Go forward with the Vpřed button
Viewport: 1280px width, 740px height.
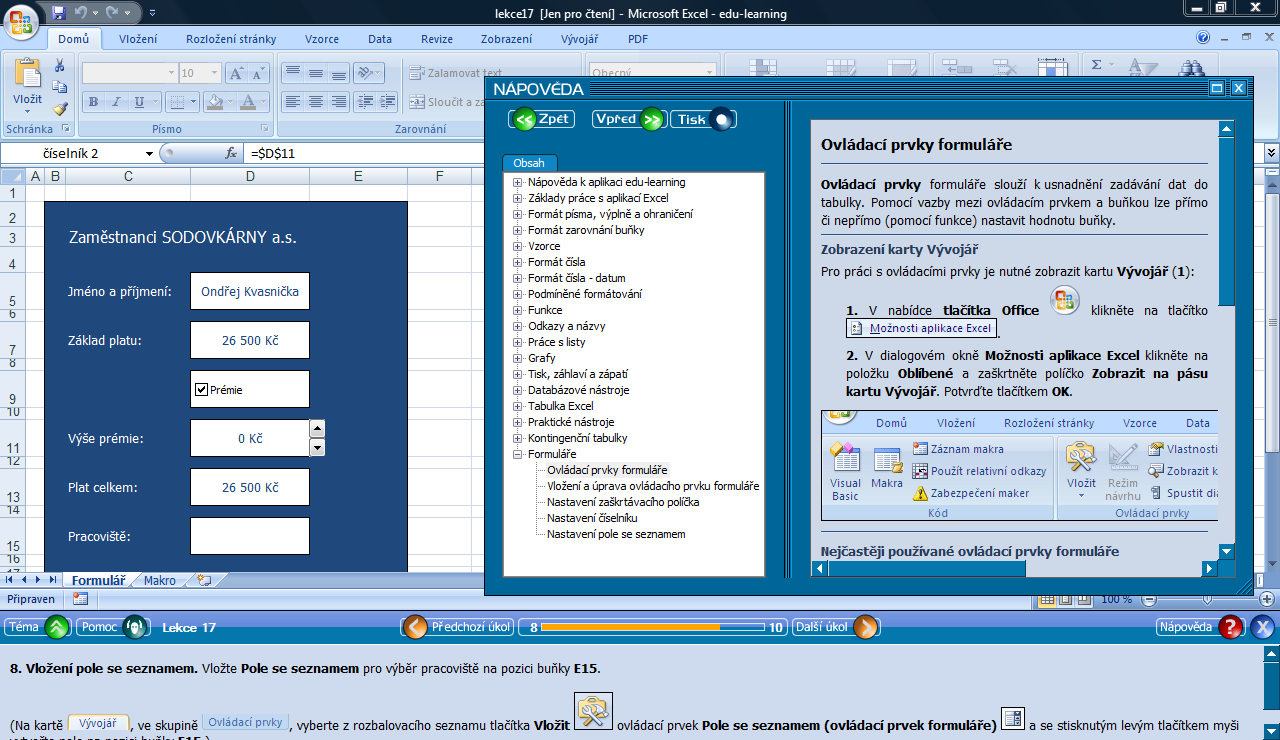628,119
